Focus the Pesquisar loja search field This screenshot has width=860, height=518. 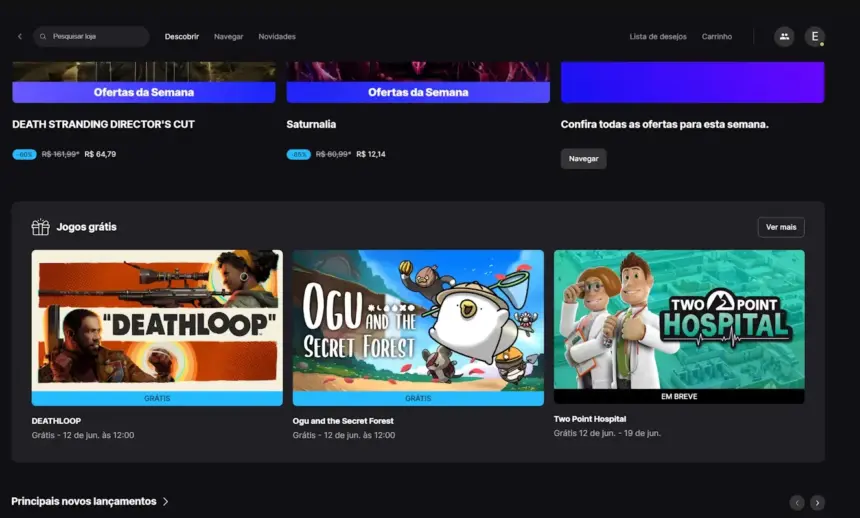click(x=91, y=36)
